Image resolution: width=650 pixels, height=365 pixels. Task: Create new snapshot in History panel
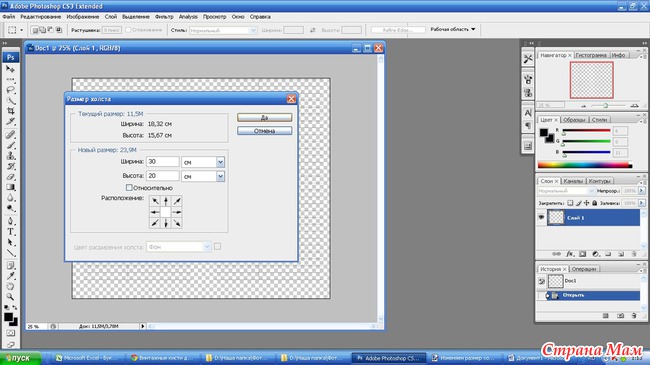click(621, 316)
